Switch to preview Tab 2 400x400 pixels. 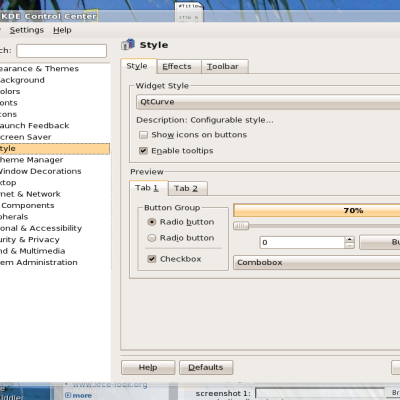point(188,188)
